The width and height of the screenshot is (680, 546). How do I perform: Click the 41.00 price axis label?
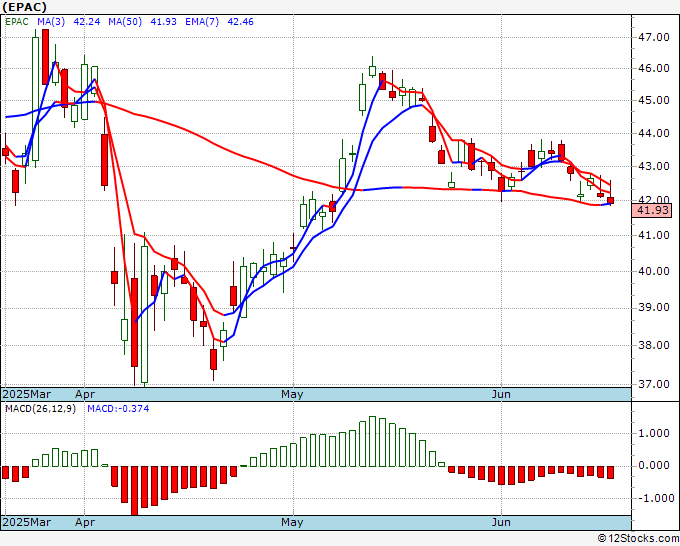654,235
